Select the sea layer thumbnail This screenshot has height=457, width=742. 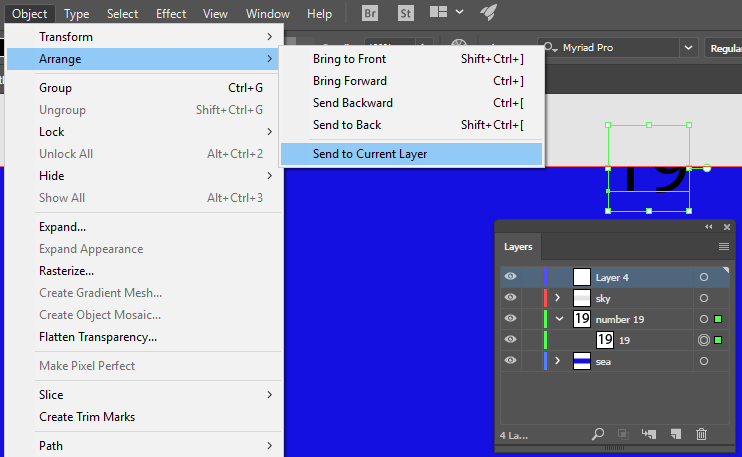[582, 360]
